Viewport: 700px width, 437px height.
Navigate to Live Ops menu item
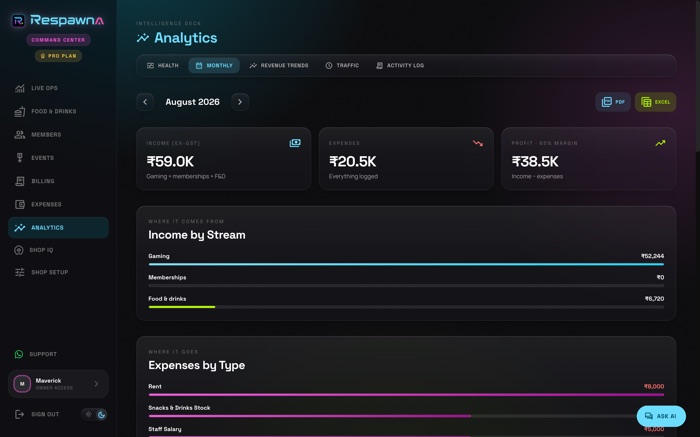pyautogui.click(x=58, y=88)
